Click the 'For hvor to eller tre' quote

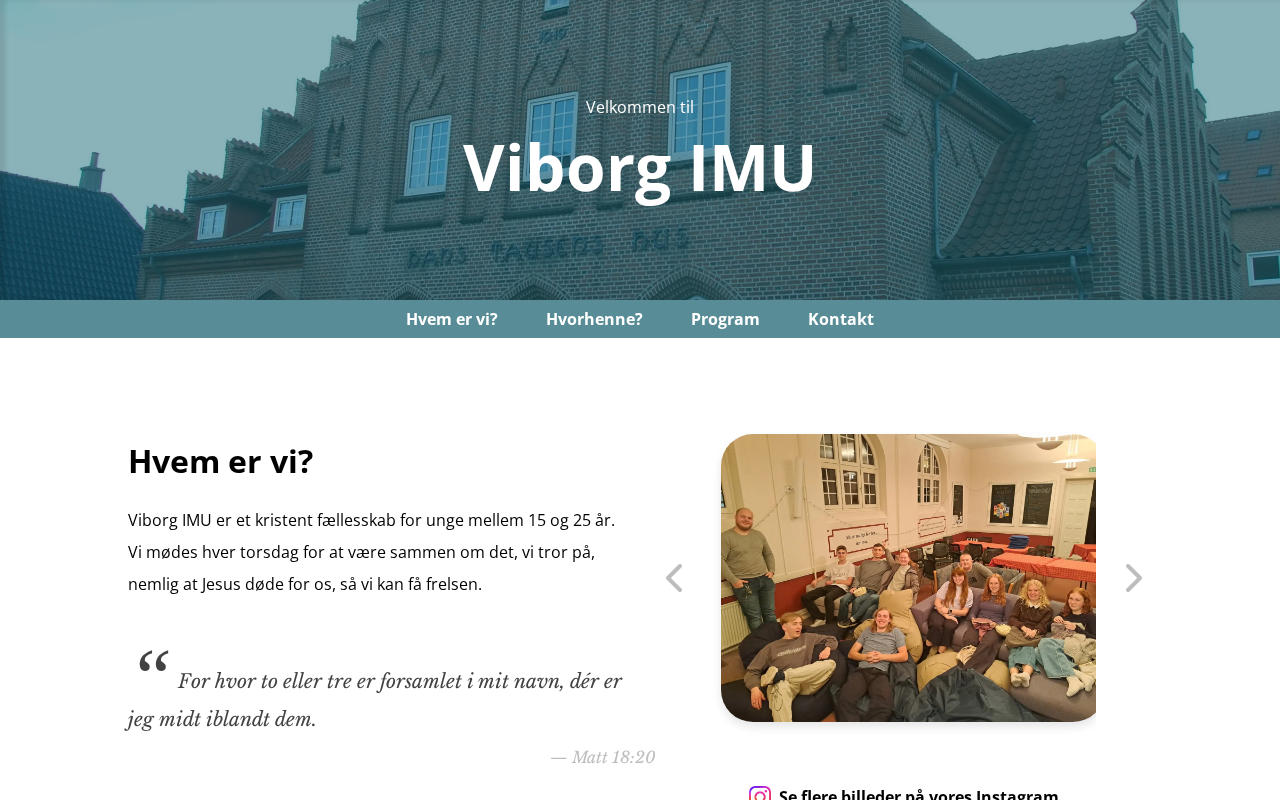point(375,700)
